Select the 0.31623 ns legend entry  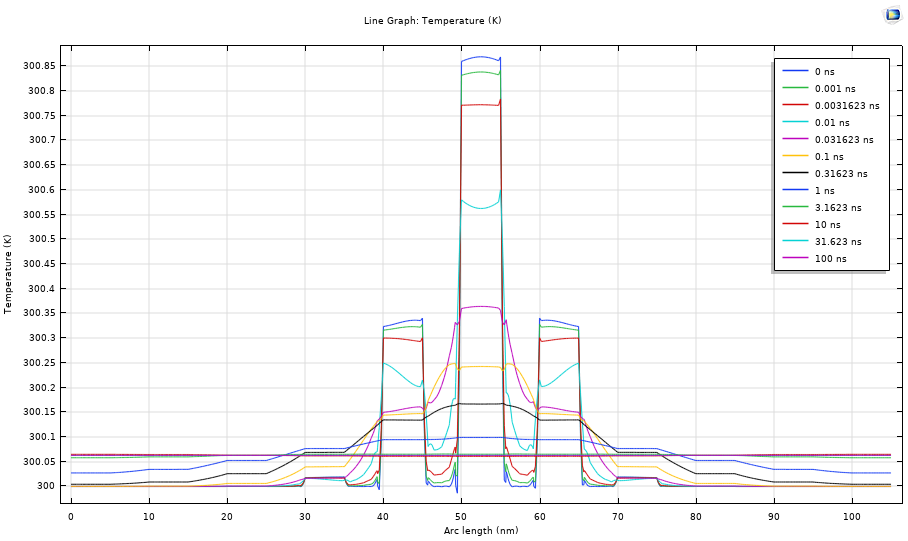pyautogui.click(x=840, y=173)
